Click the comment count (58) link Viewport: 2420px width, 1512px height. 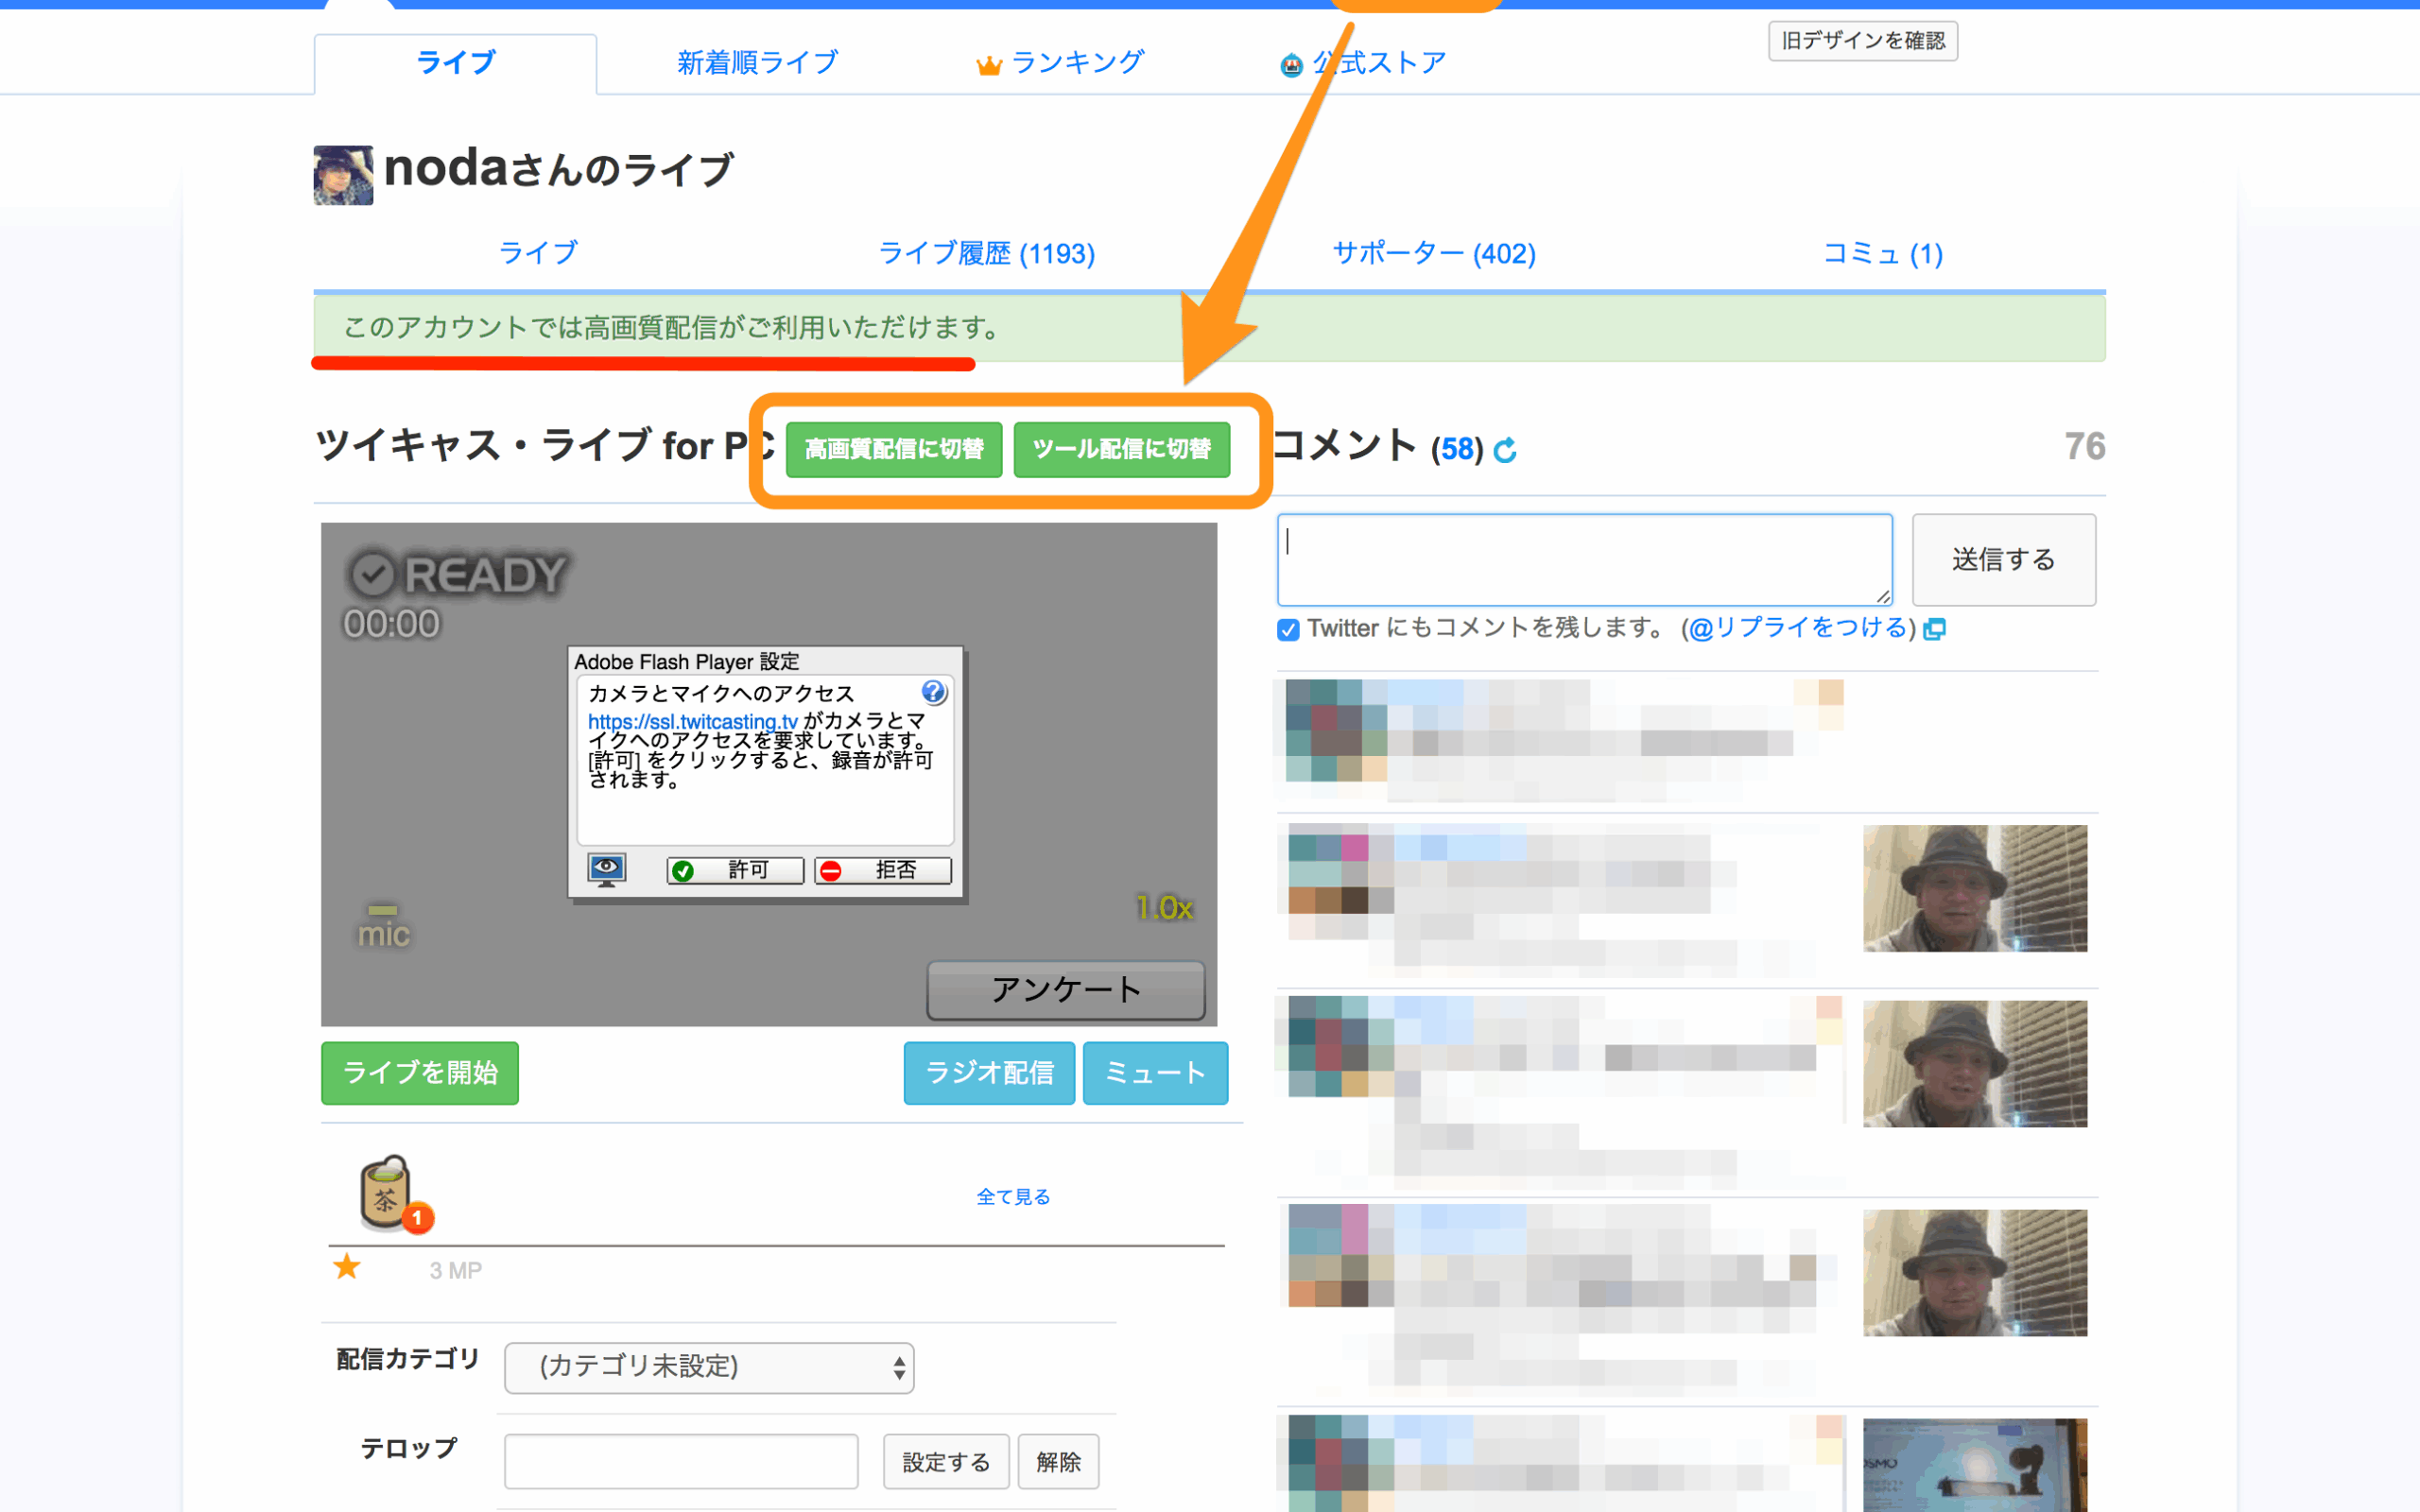click(1457, 450)
